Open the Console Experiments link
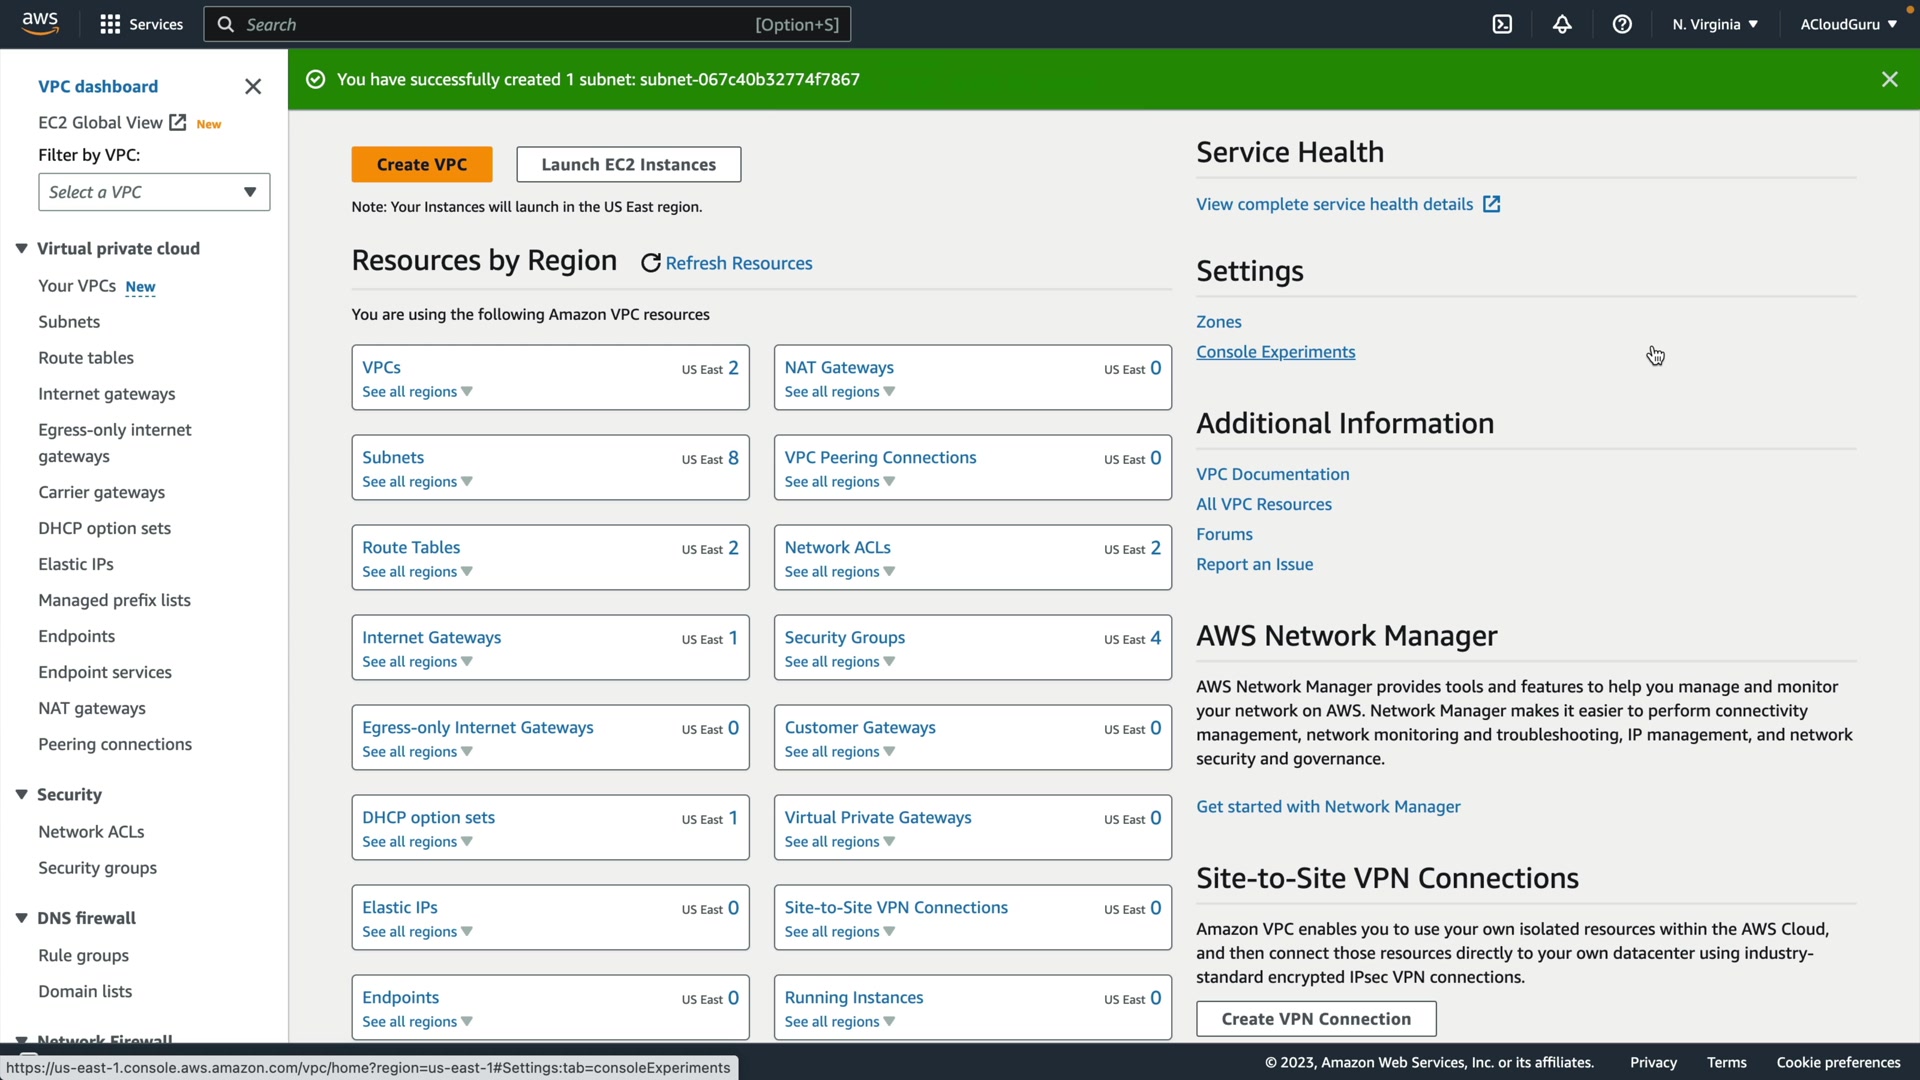1920x1080 pixels. [1275, 352]
